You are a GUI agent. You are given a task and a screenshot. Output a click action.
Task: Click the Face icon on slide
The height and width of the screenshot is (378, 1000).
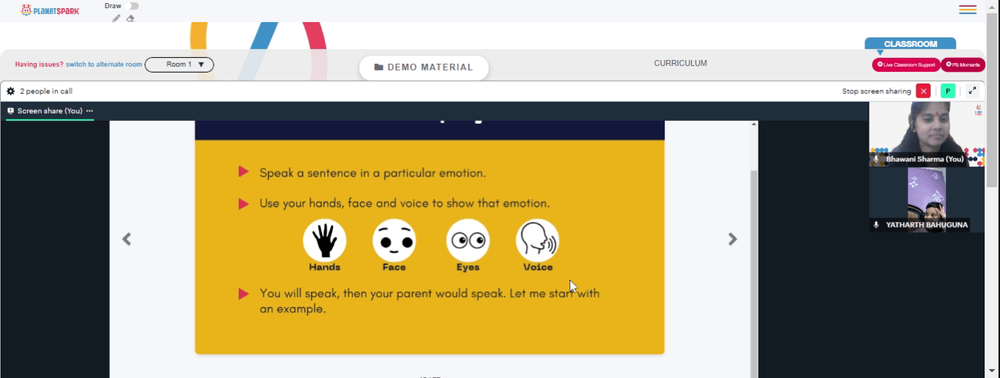coord(394,240)
